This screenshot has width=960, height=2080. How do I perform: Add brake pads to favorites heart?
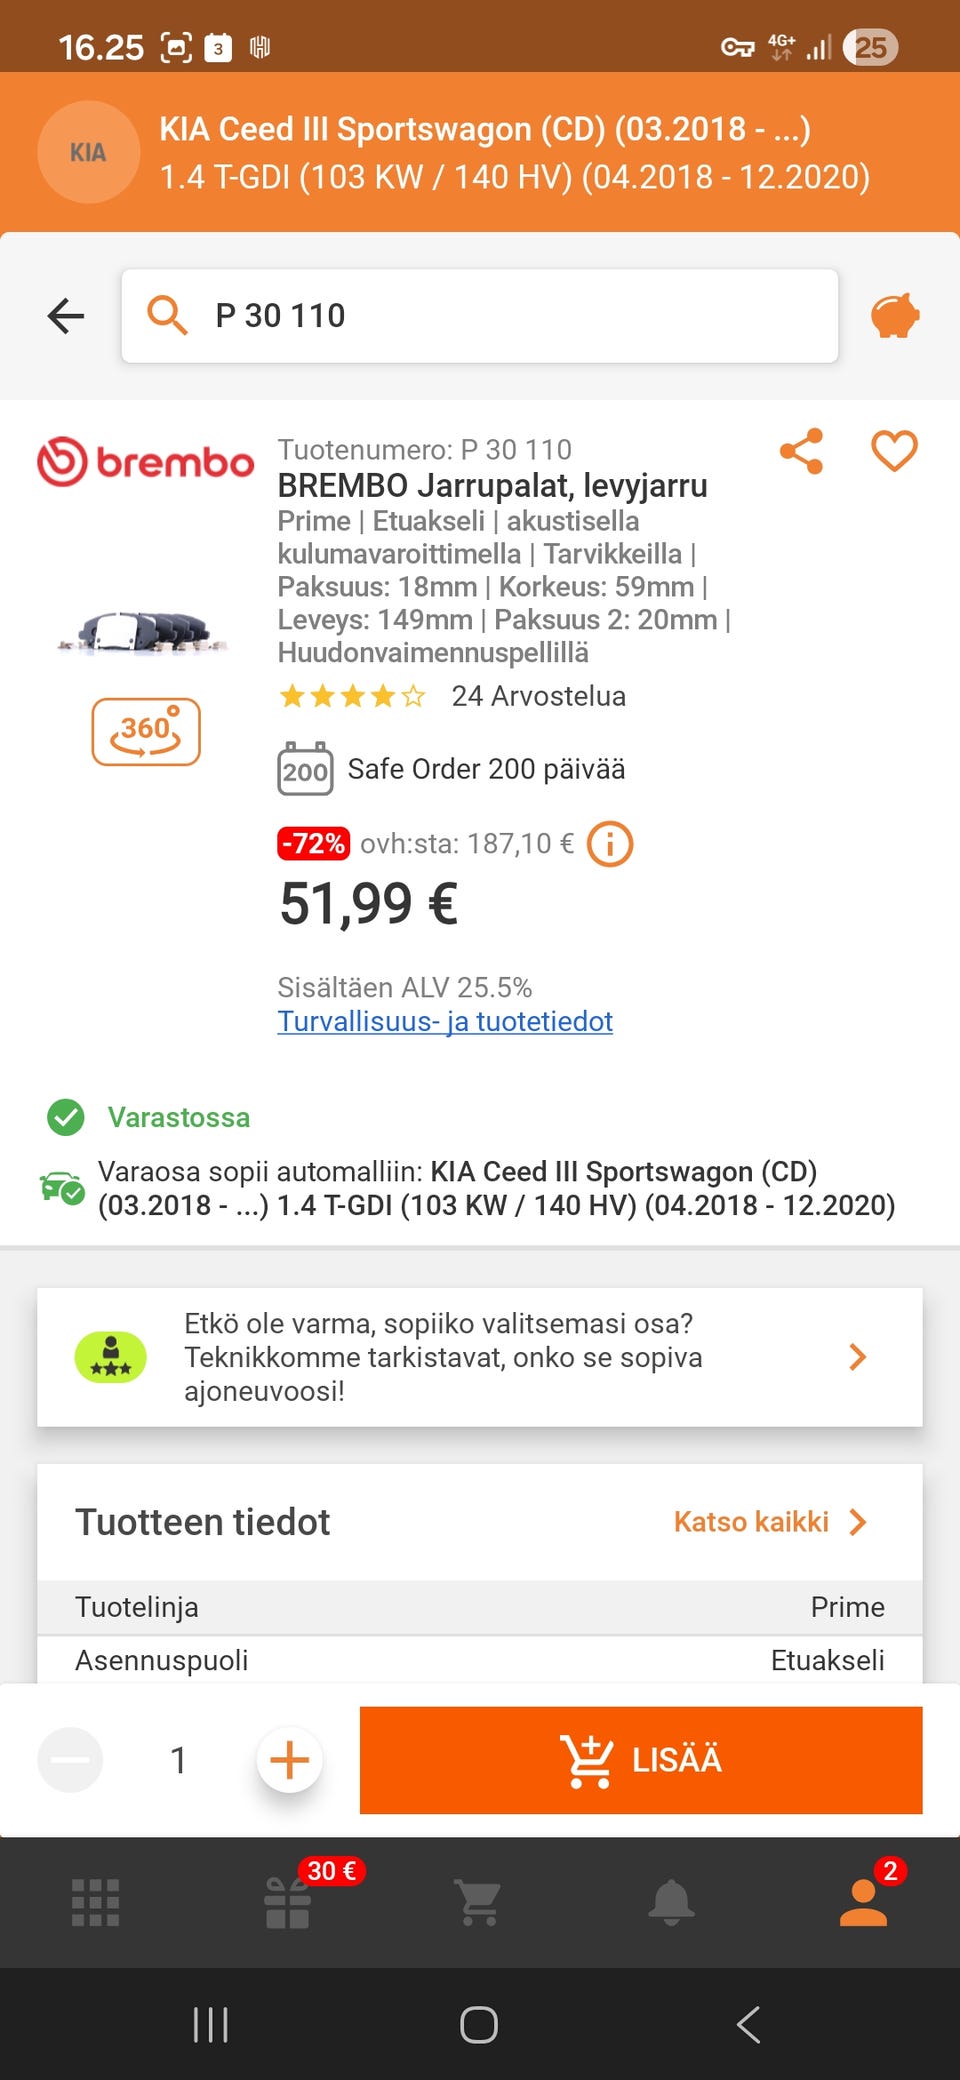tap(894, 451)
